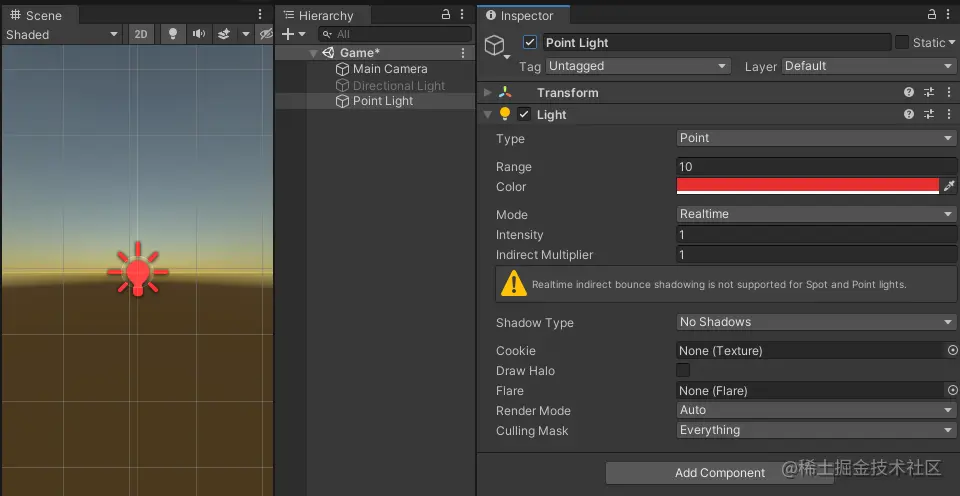Click the Light component bulb icon
The width and height of the screenshot is (960, 496).
click(x=505, y=114)
